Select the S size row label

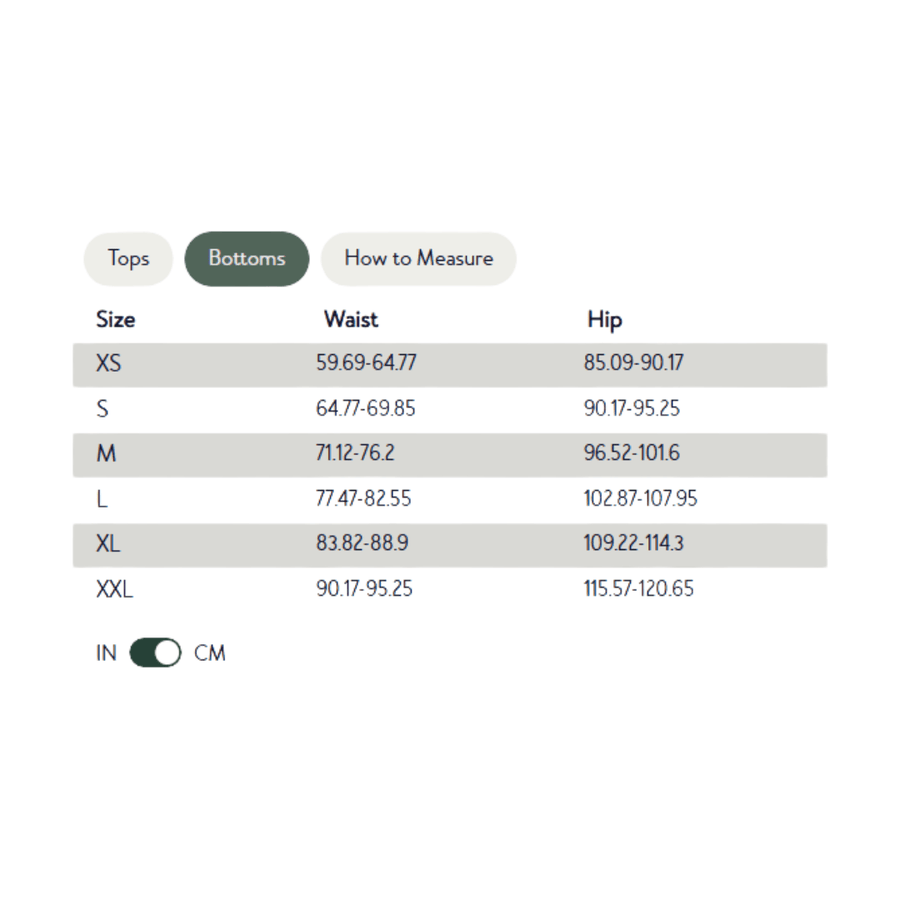(x=102, y=409)
